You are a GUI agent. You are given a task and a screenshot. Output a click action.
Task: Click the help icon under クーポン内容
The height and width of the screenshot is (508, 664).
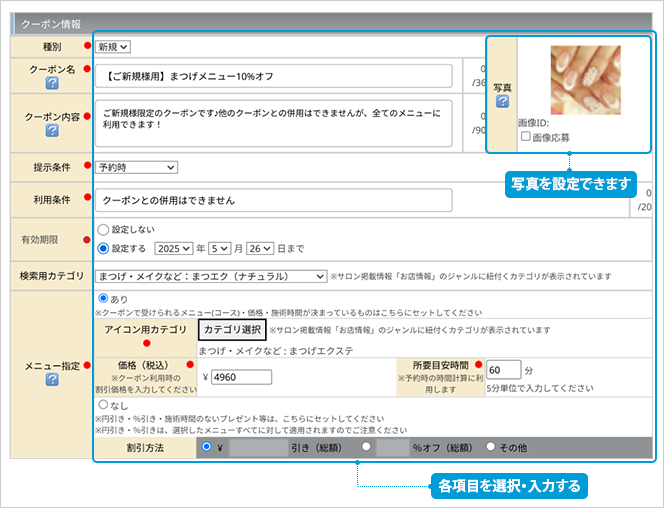click(x=51, y=131)
